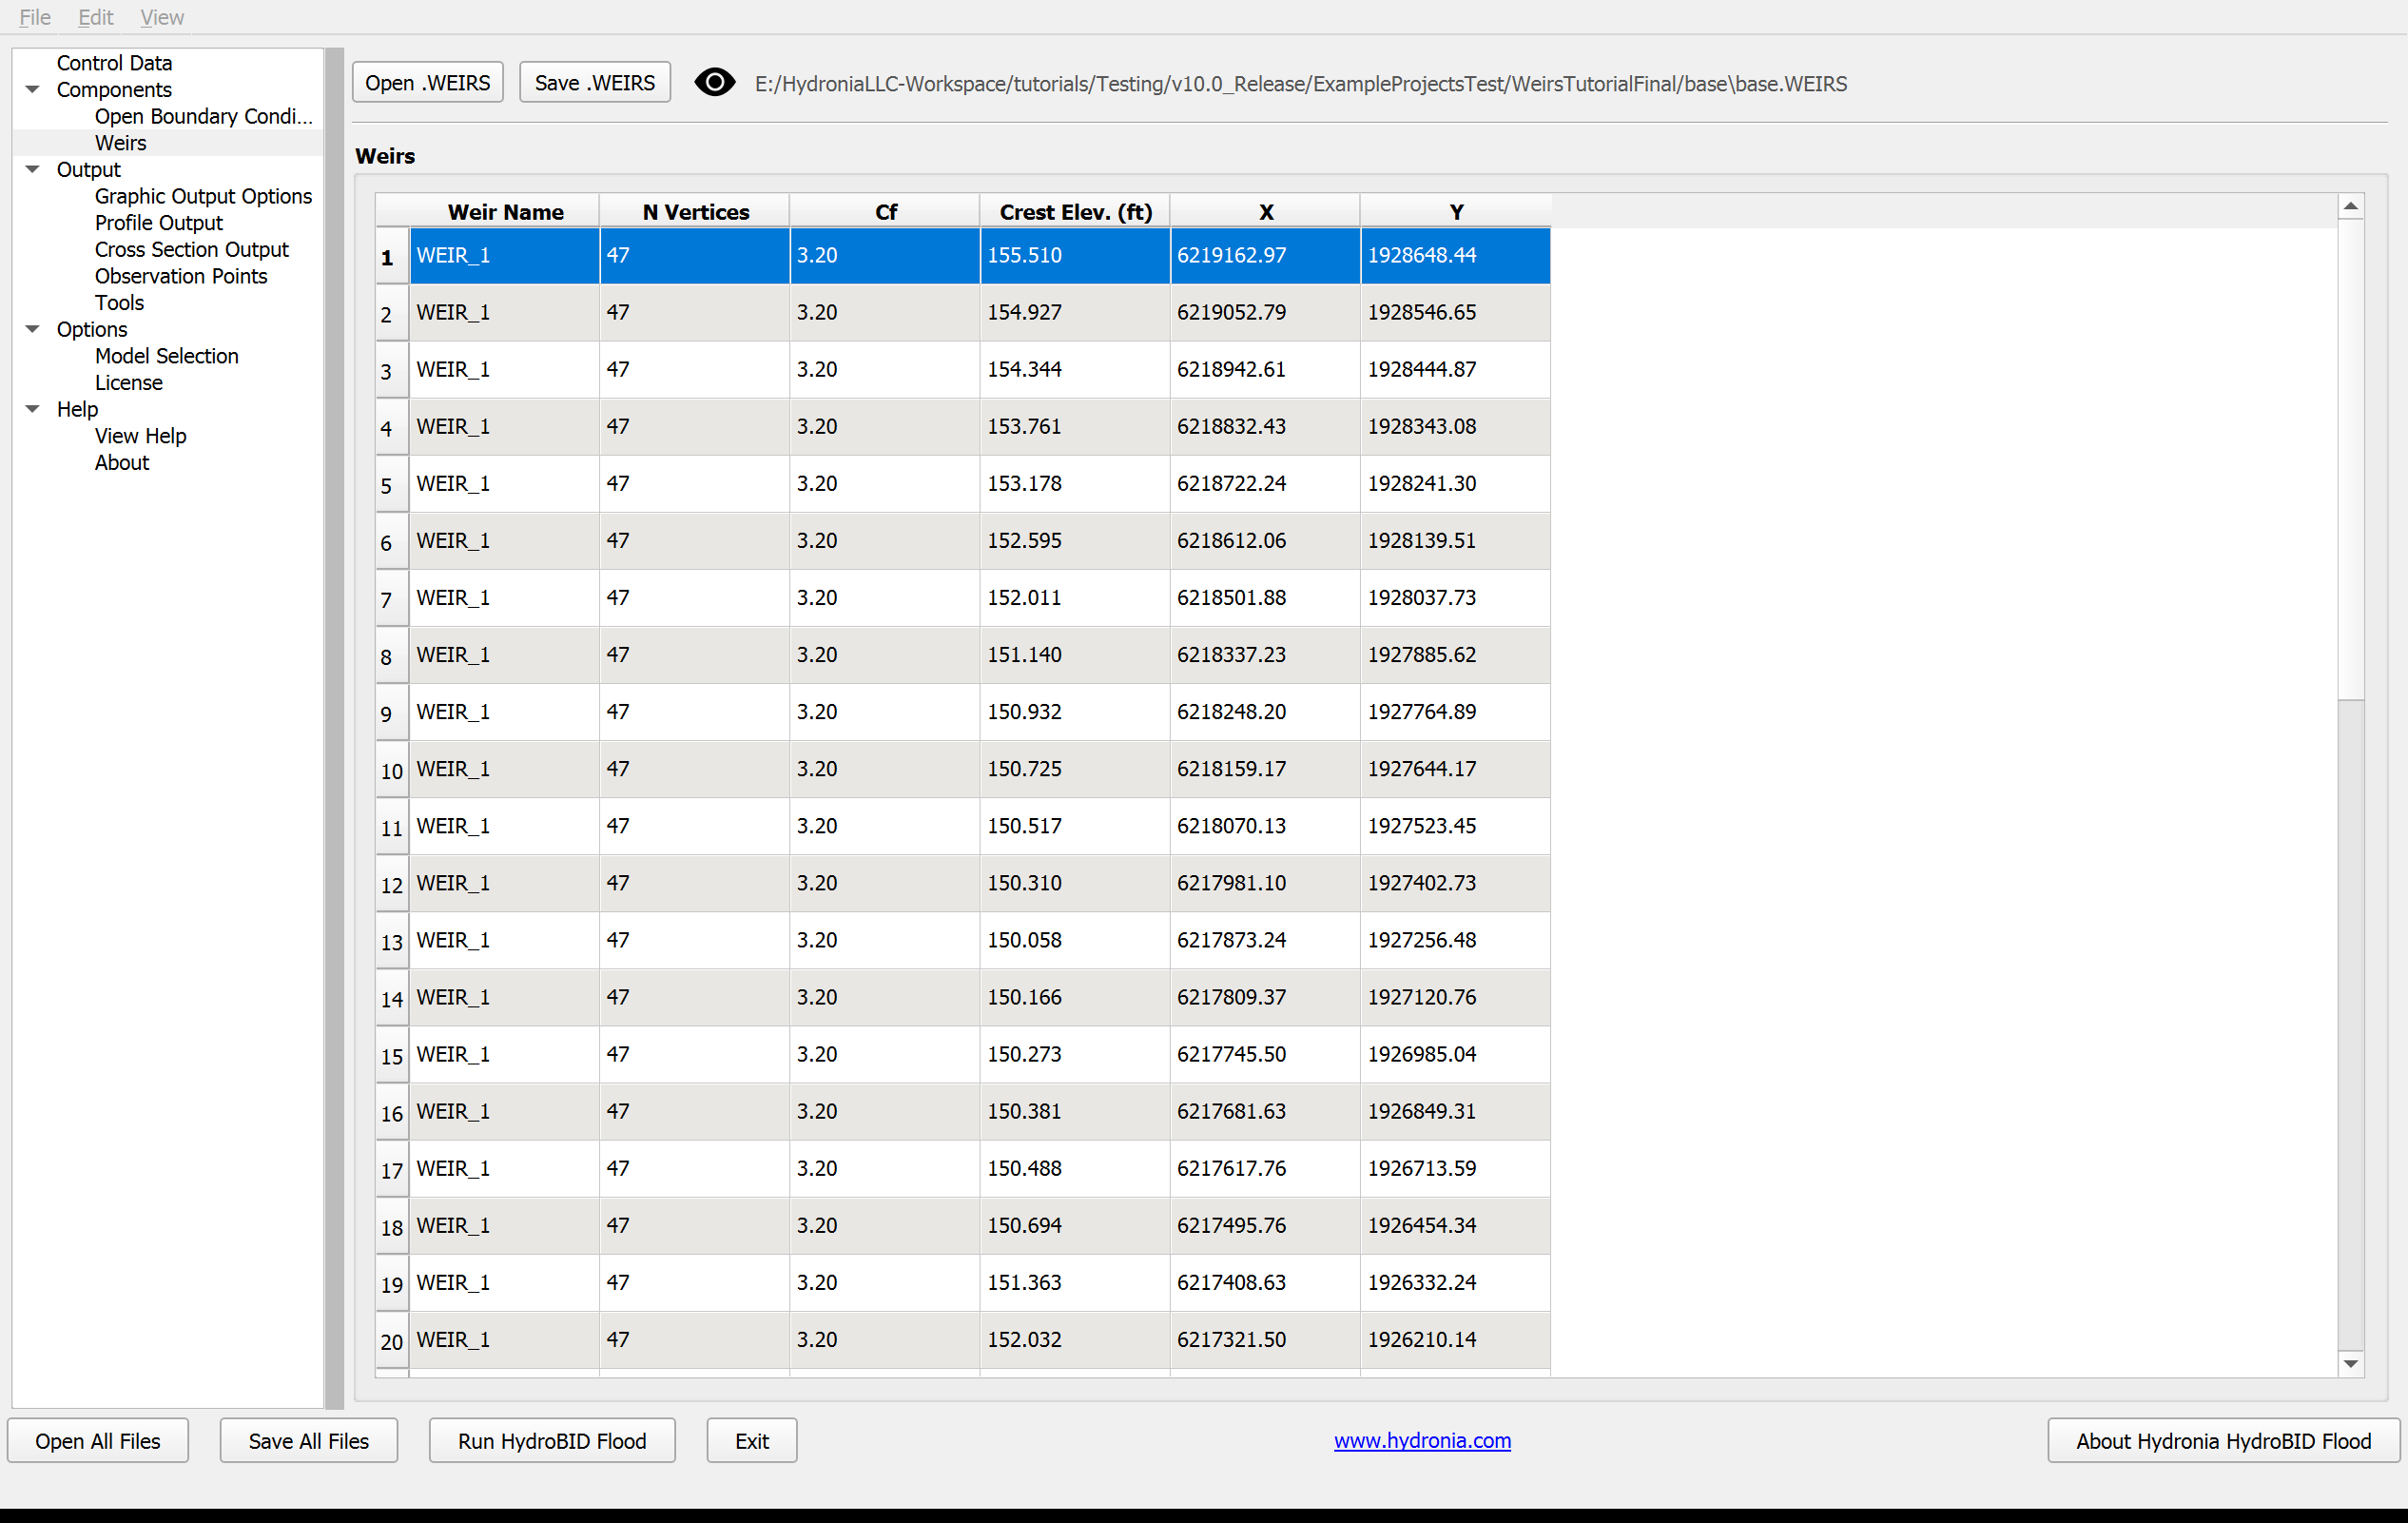This screenshot has width=2408, height=1523.
Task: Click the Cf column header
Action: (885, 211)
